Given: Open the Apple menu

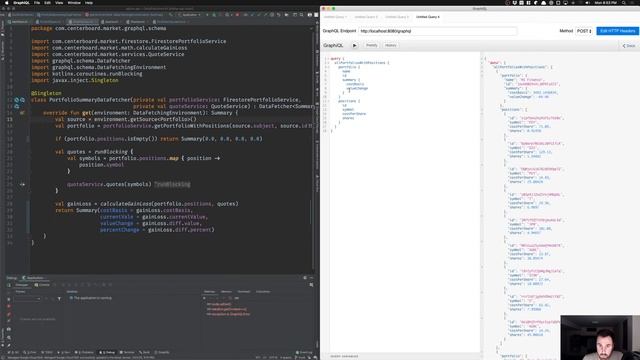Looking at the screenshot, I should [x=6, y=3].
